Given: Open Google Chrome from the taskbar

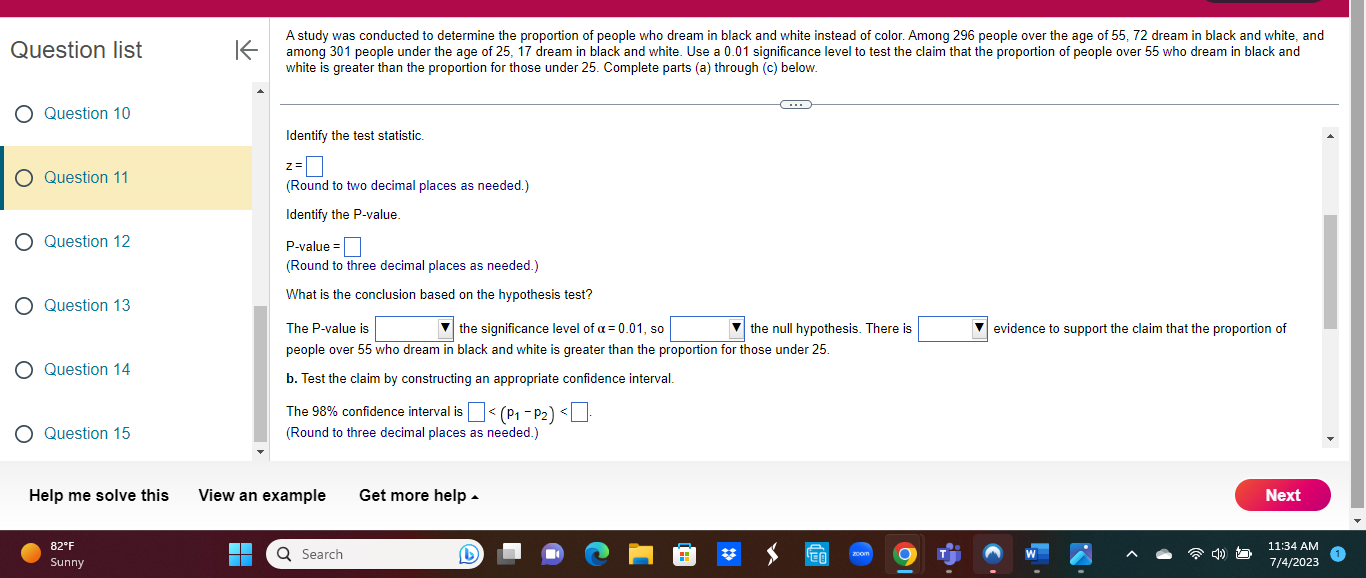Looking at the screenshot, I should pos(904,553).
